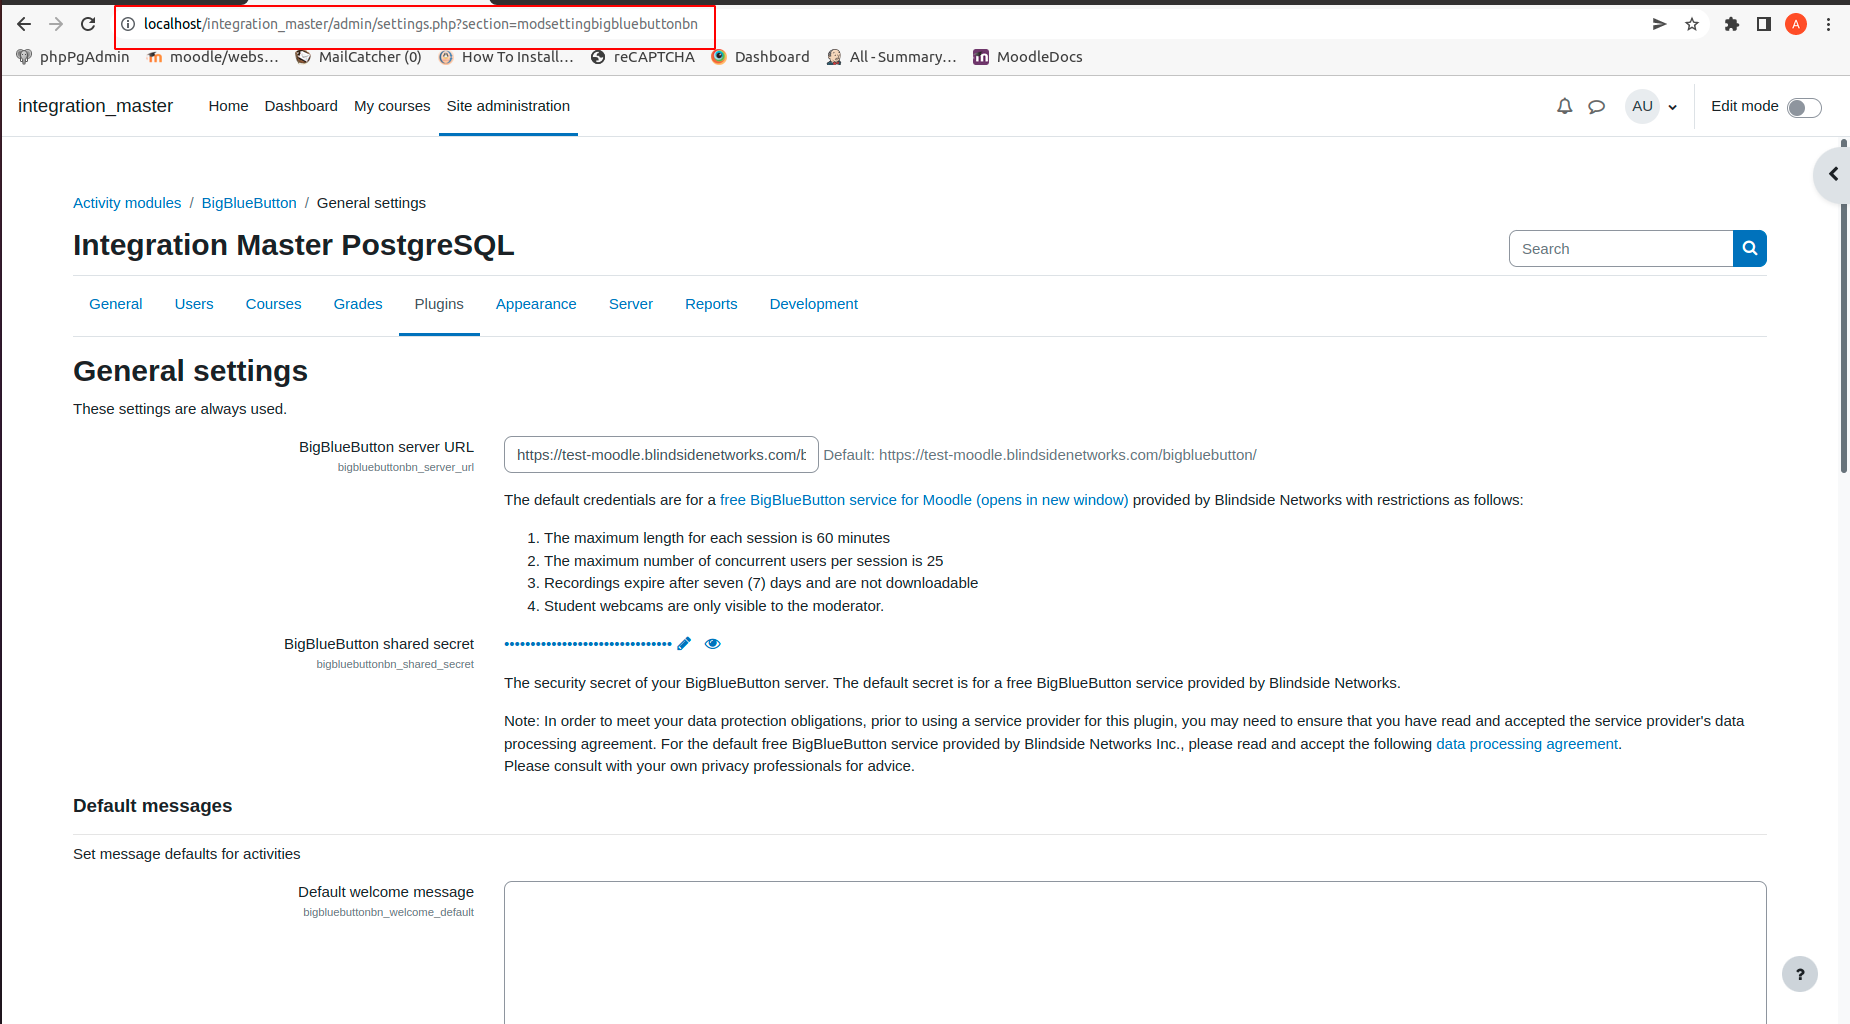Click the page vertical scrollbar

pyautogui.click(x=1844, y=306)
